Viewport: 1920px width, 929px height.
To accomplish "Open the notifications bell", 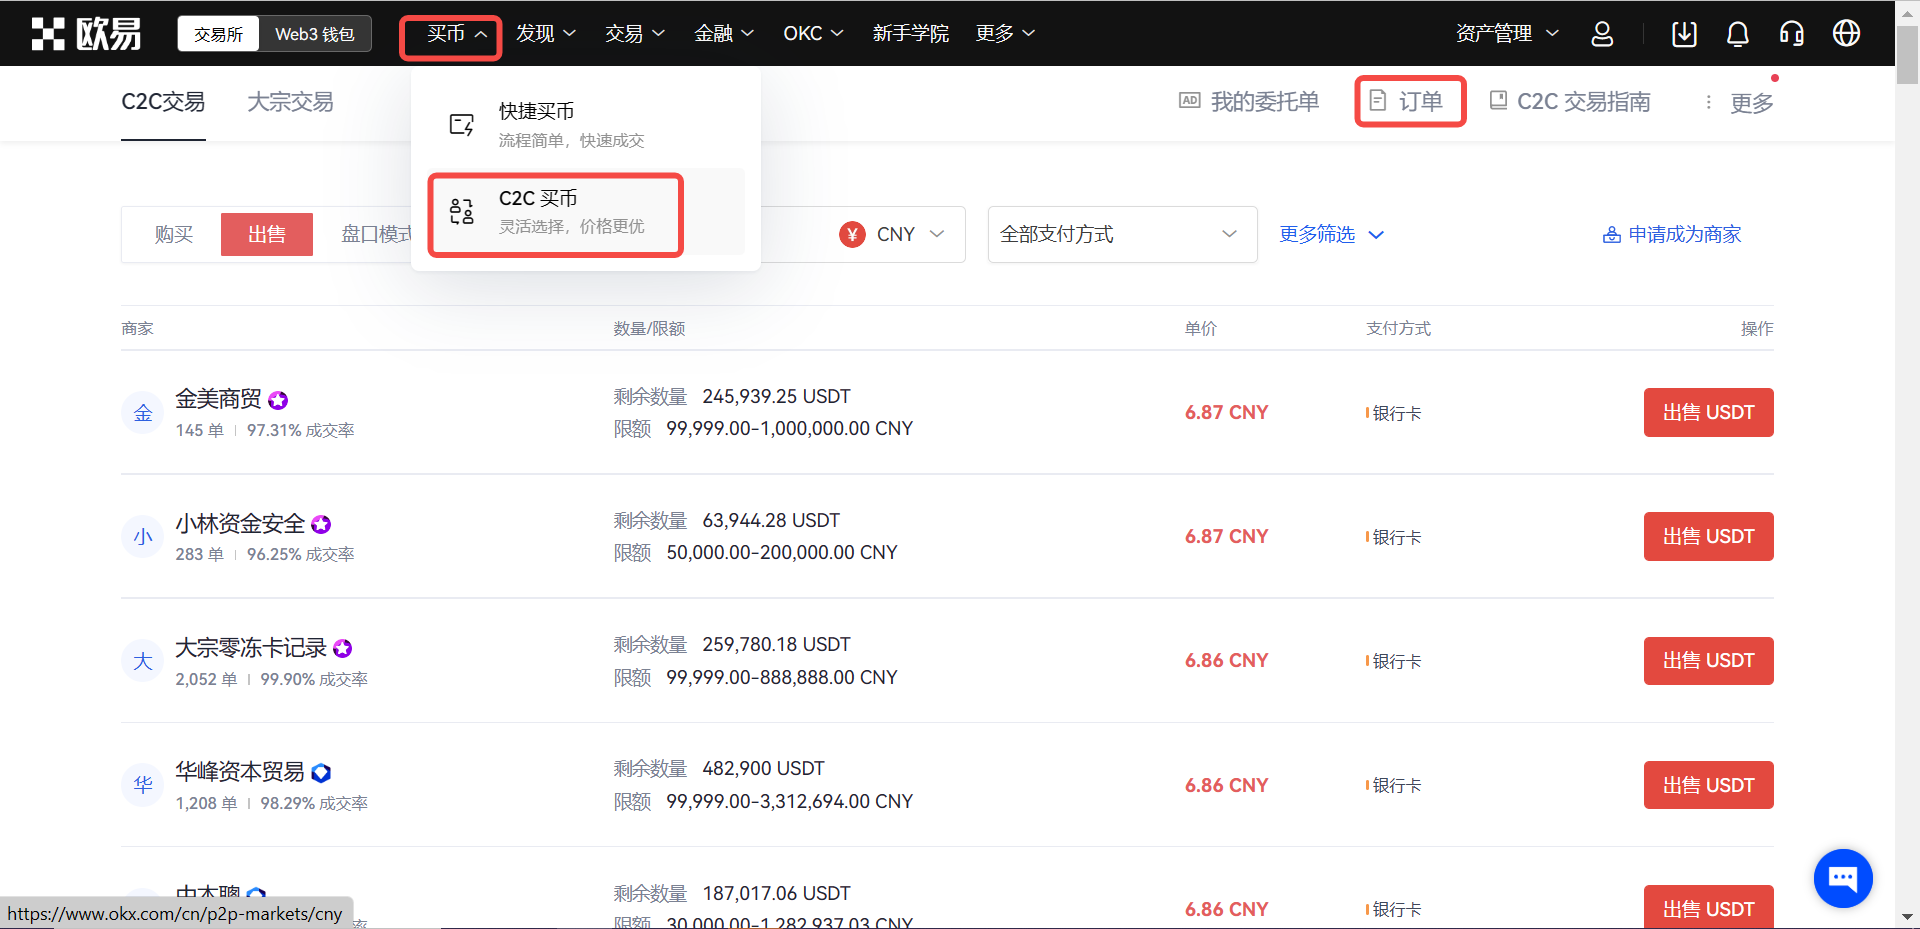I will (x=1738, y=34).
